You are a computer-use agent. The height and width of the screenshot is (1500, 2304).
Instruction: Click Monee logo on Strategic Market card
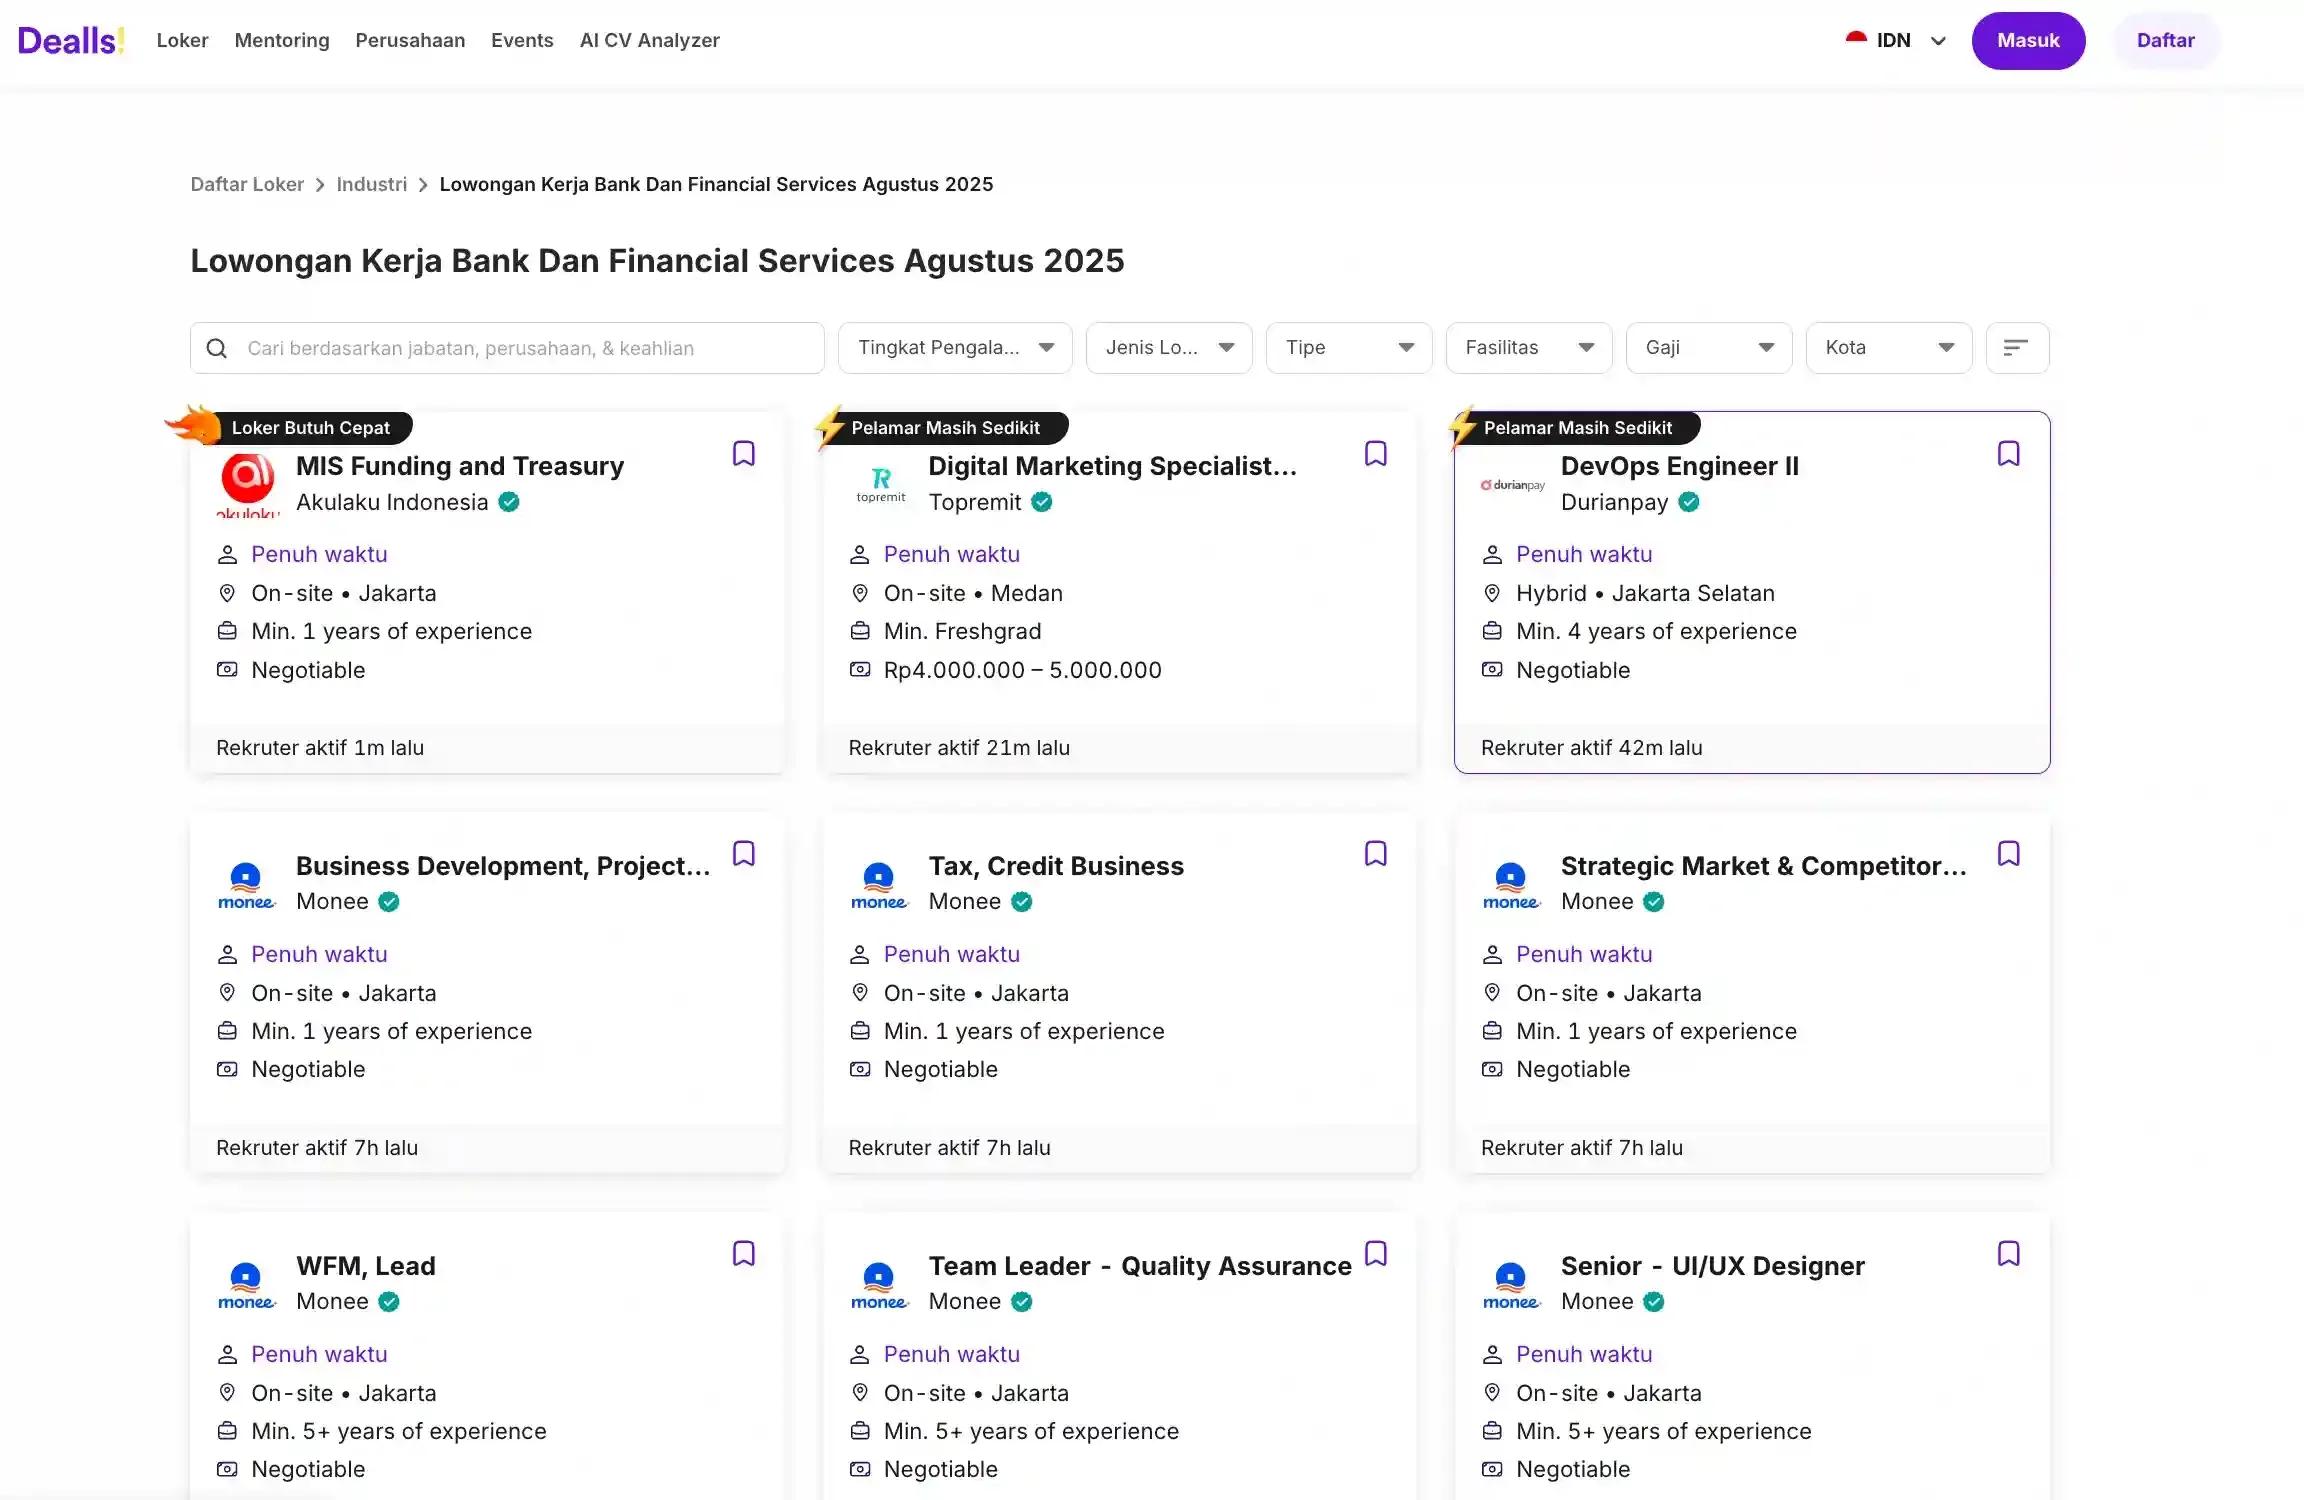coord(1512,884)
